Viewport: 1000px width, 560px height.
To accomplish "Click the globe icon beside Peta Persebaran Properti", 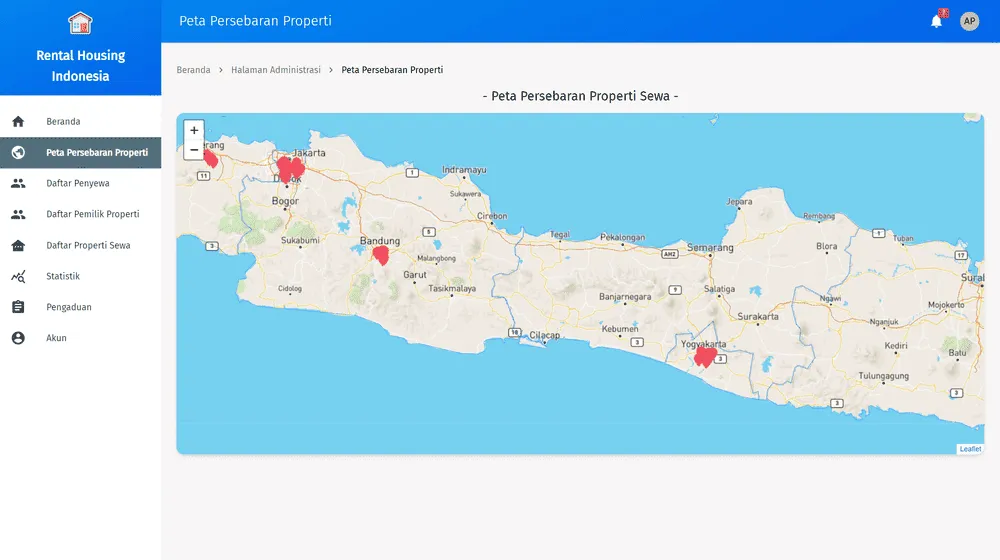I will [x=18, y=152].
